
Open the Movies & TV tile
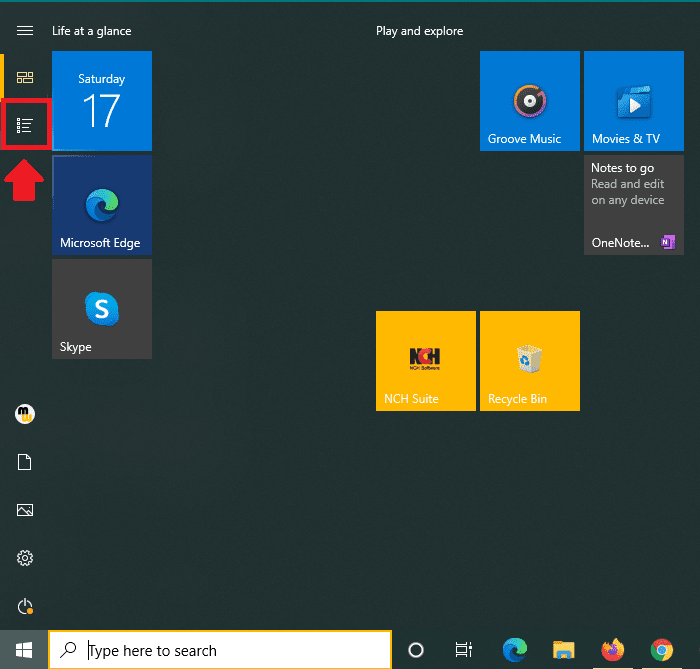(633, 101)
